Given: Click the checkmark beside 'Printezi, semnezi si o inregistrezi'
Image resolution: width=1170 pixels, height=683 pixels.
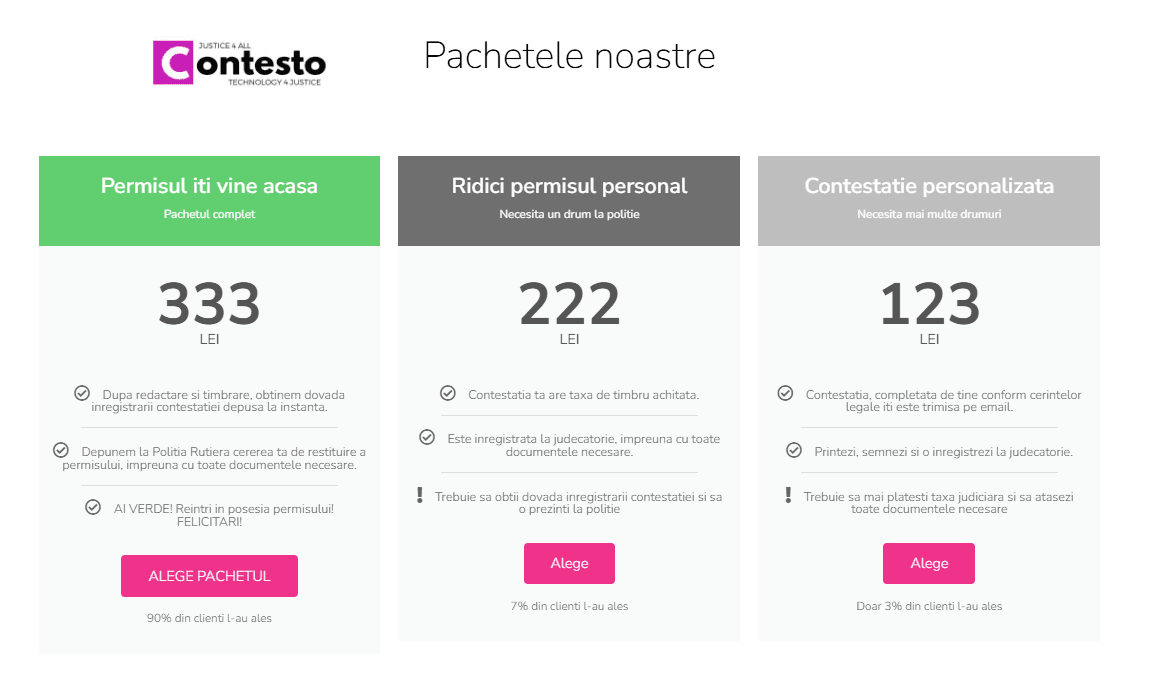Looking at the screenshot, I should coord(795,451).
